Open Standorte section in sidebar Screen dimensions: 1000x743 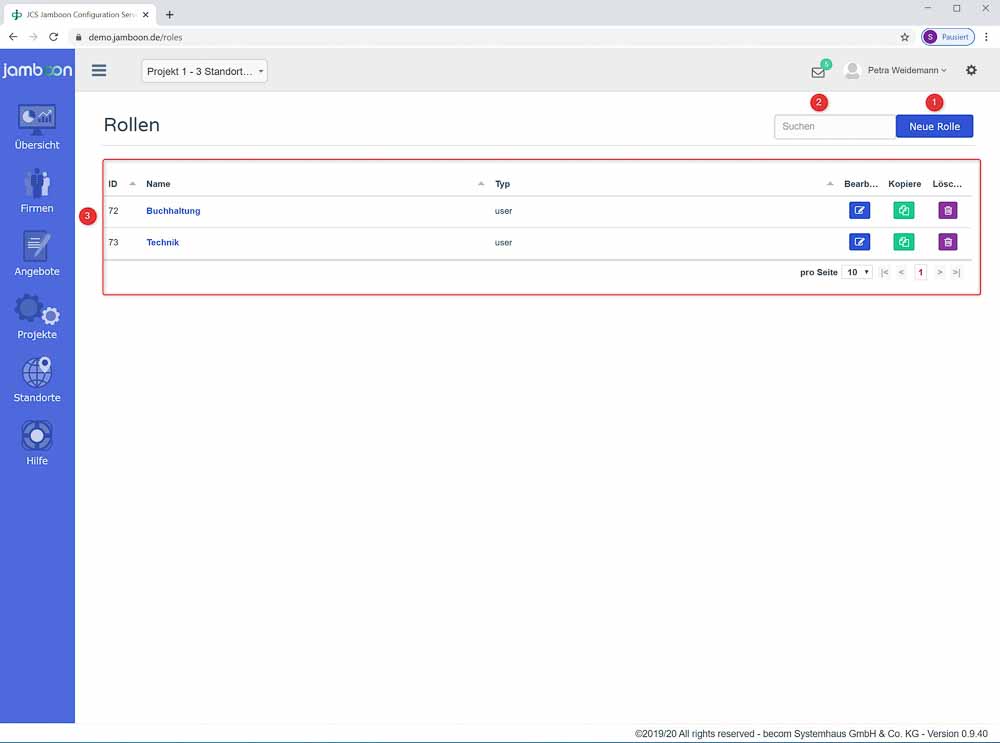click(x=37, y=380)
